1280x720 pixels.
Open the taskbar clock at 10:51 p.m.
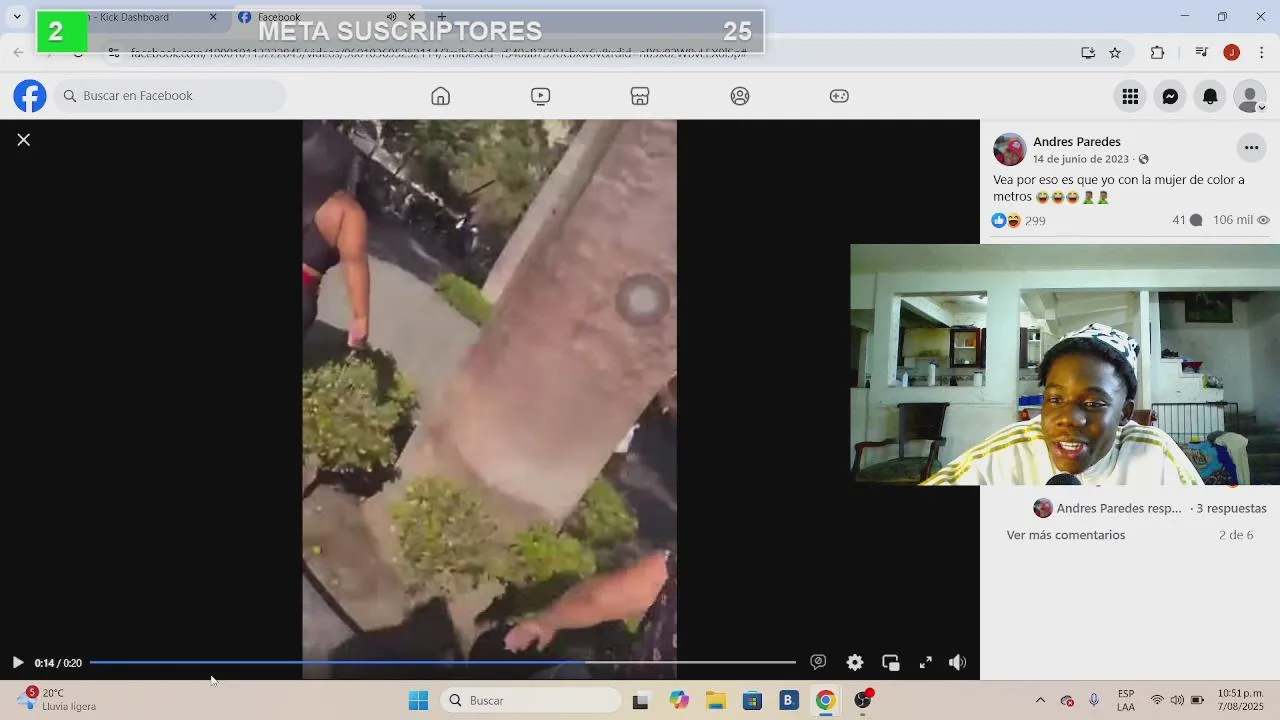(x=1241, y=700)
